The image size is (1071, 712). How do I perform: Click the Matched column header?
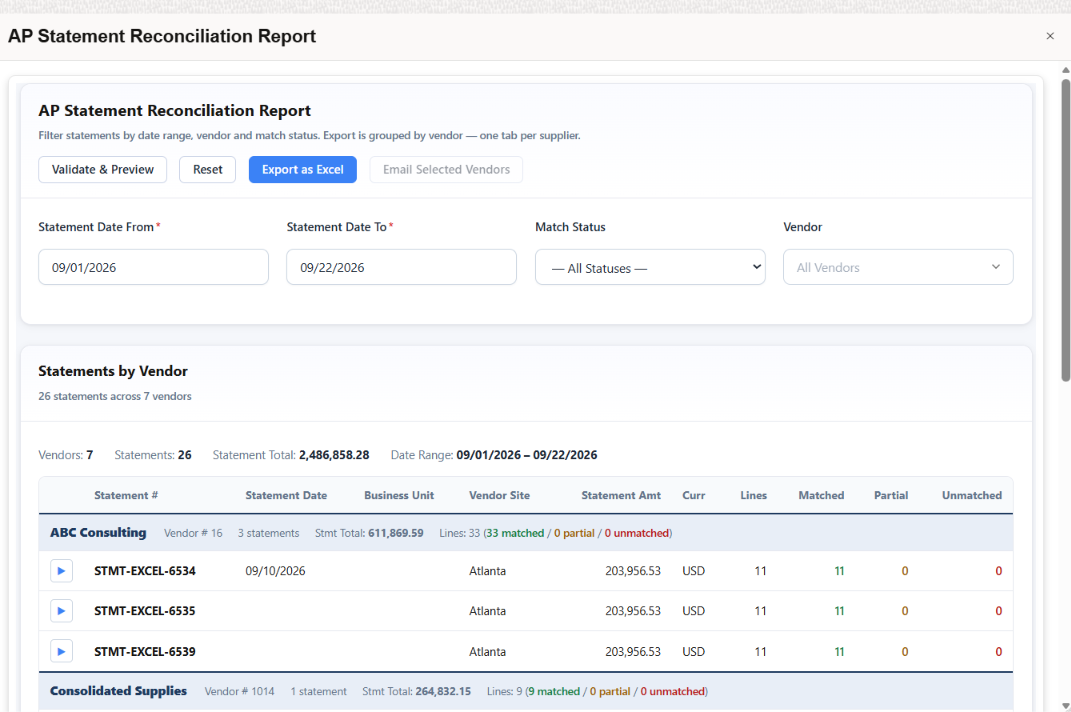coord(821,495)
